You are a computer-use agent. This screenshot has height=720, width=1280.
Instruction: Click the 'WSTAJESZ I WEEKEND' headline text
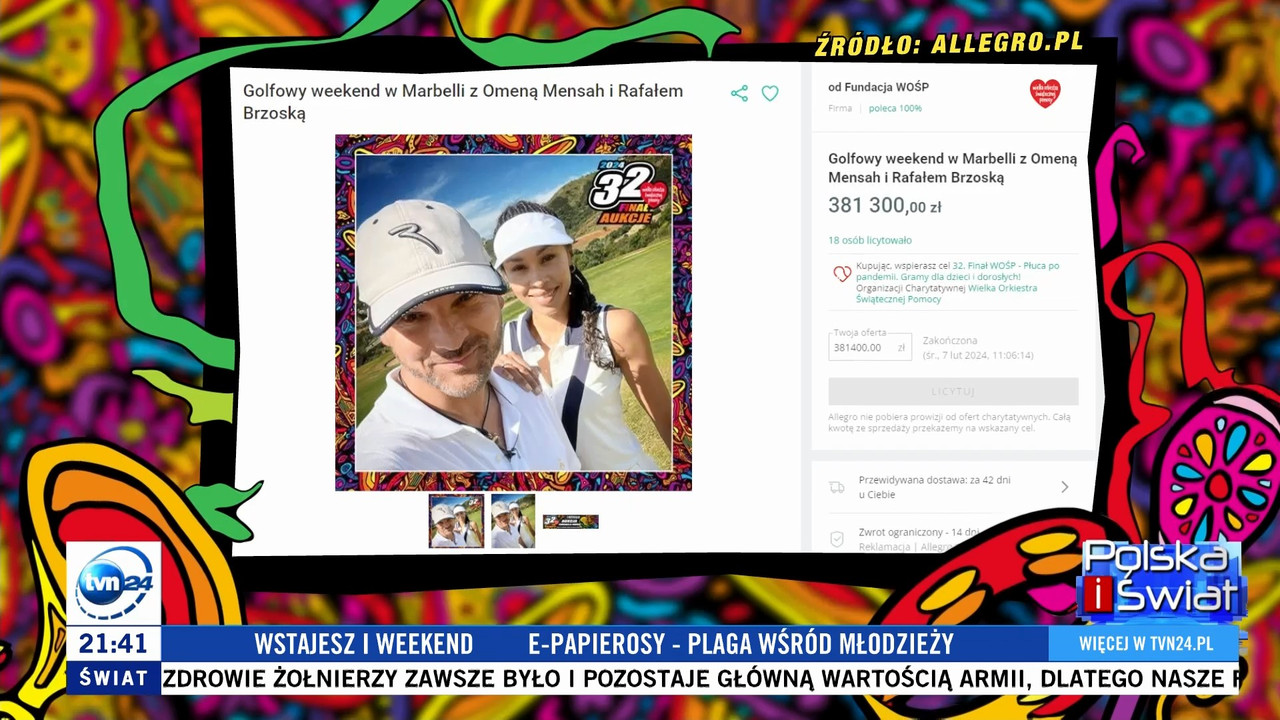[x=364, y=643]
